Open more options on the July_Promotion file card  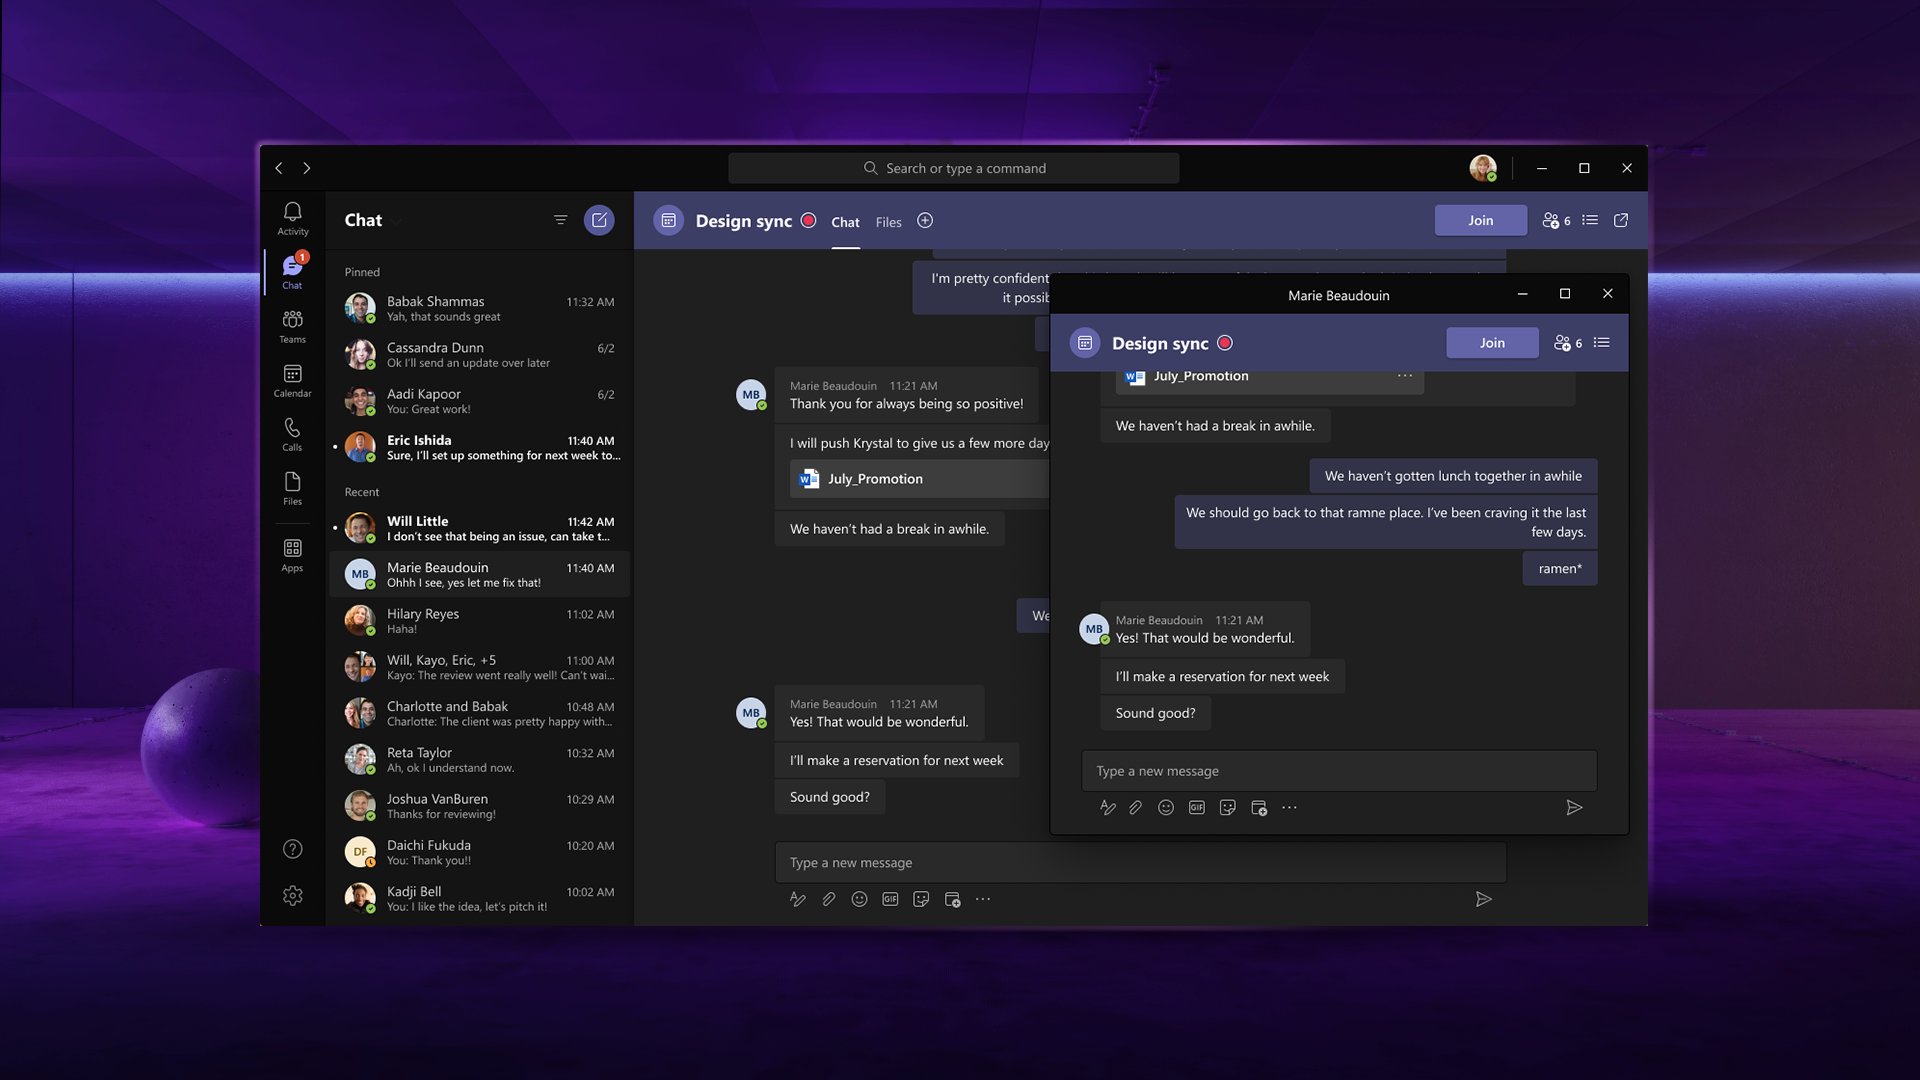point(1404,375)
